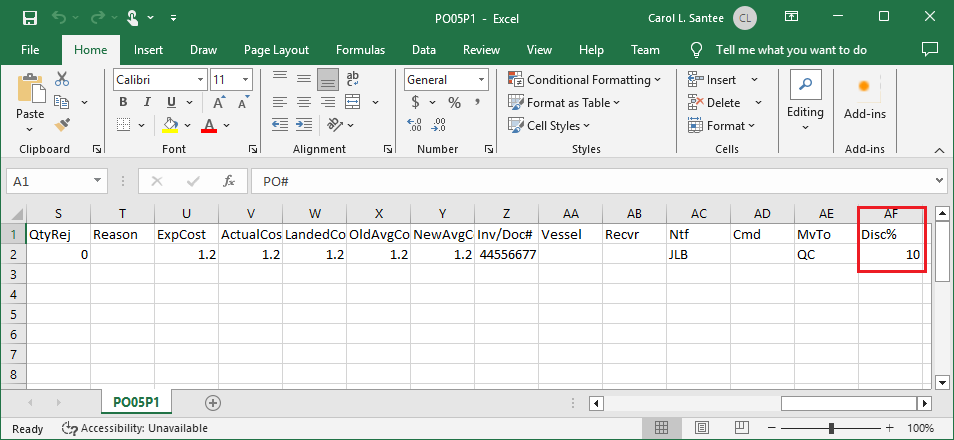Open the Formulas ribbon tab

[360, 50]
